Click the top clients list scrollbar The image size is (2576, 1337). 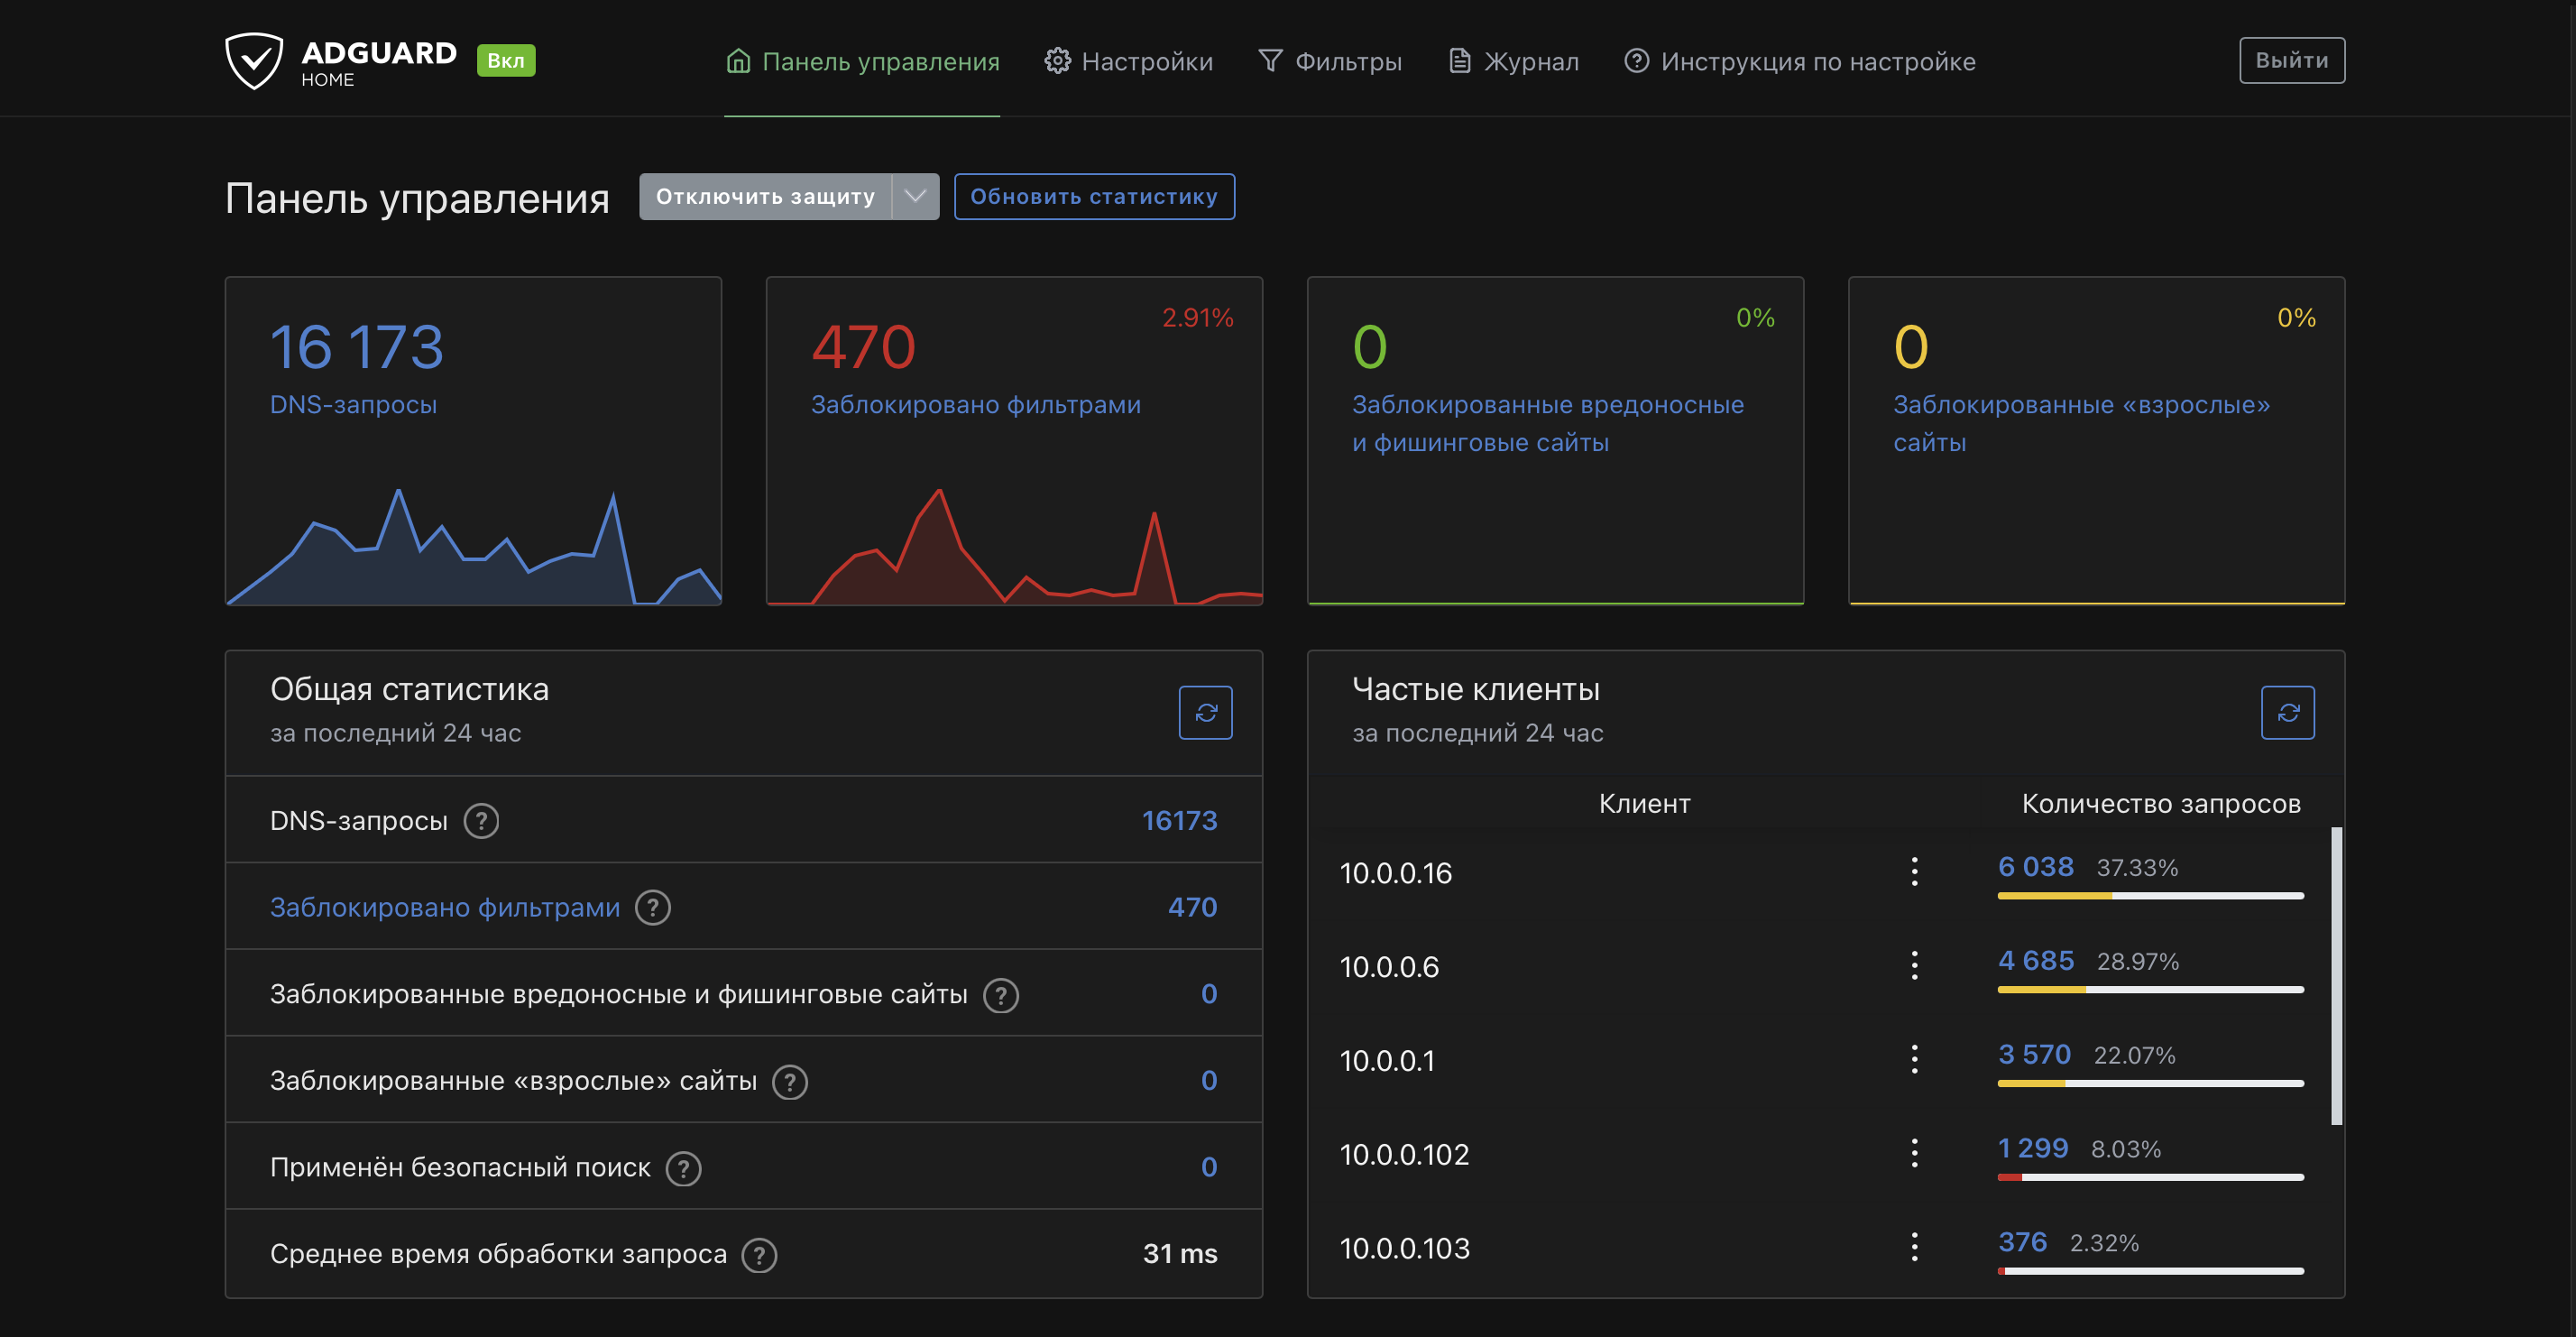[2336, 975]
